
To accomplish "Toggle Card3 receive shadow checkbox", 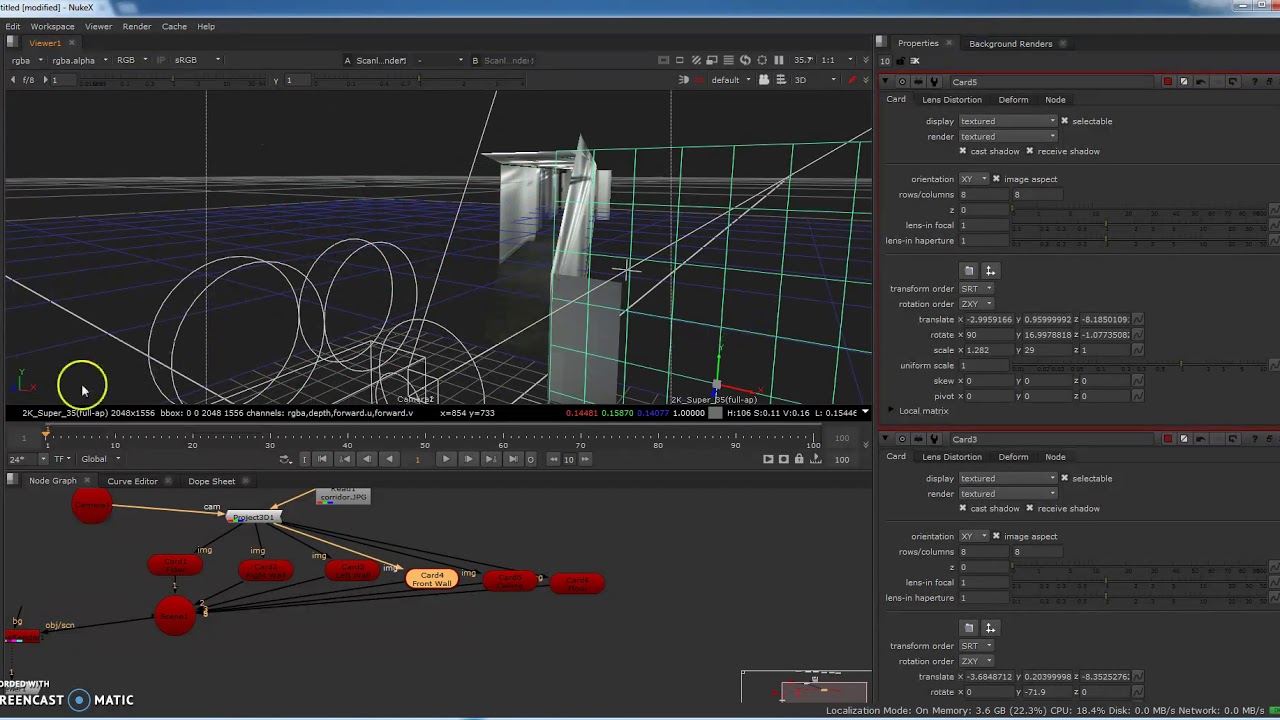I will point(1029,508).
